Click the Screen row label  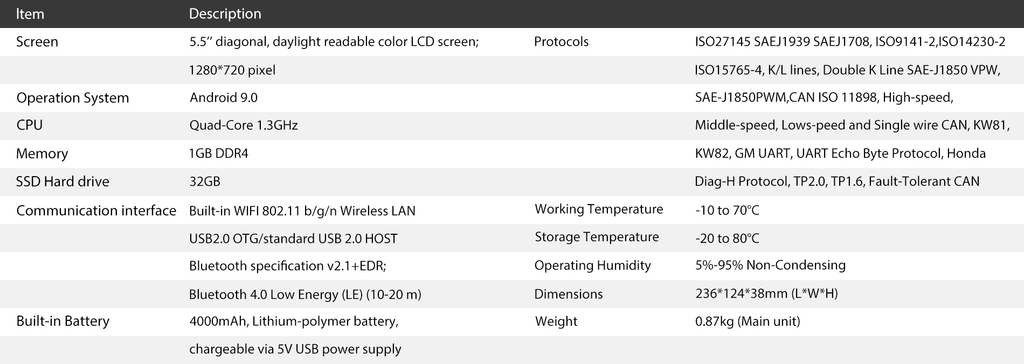pyautogui.click(x=37, y=42)
